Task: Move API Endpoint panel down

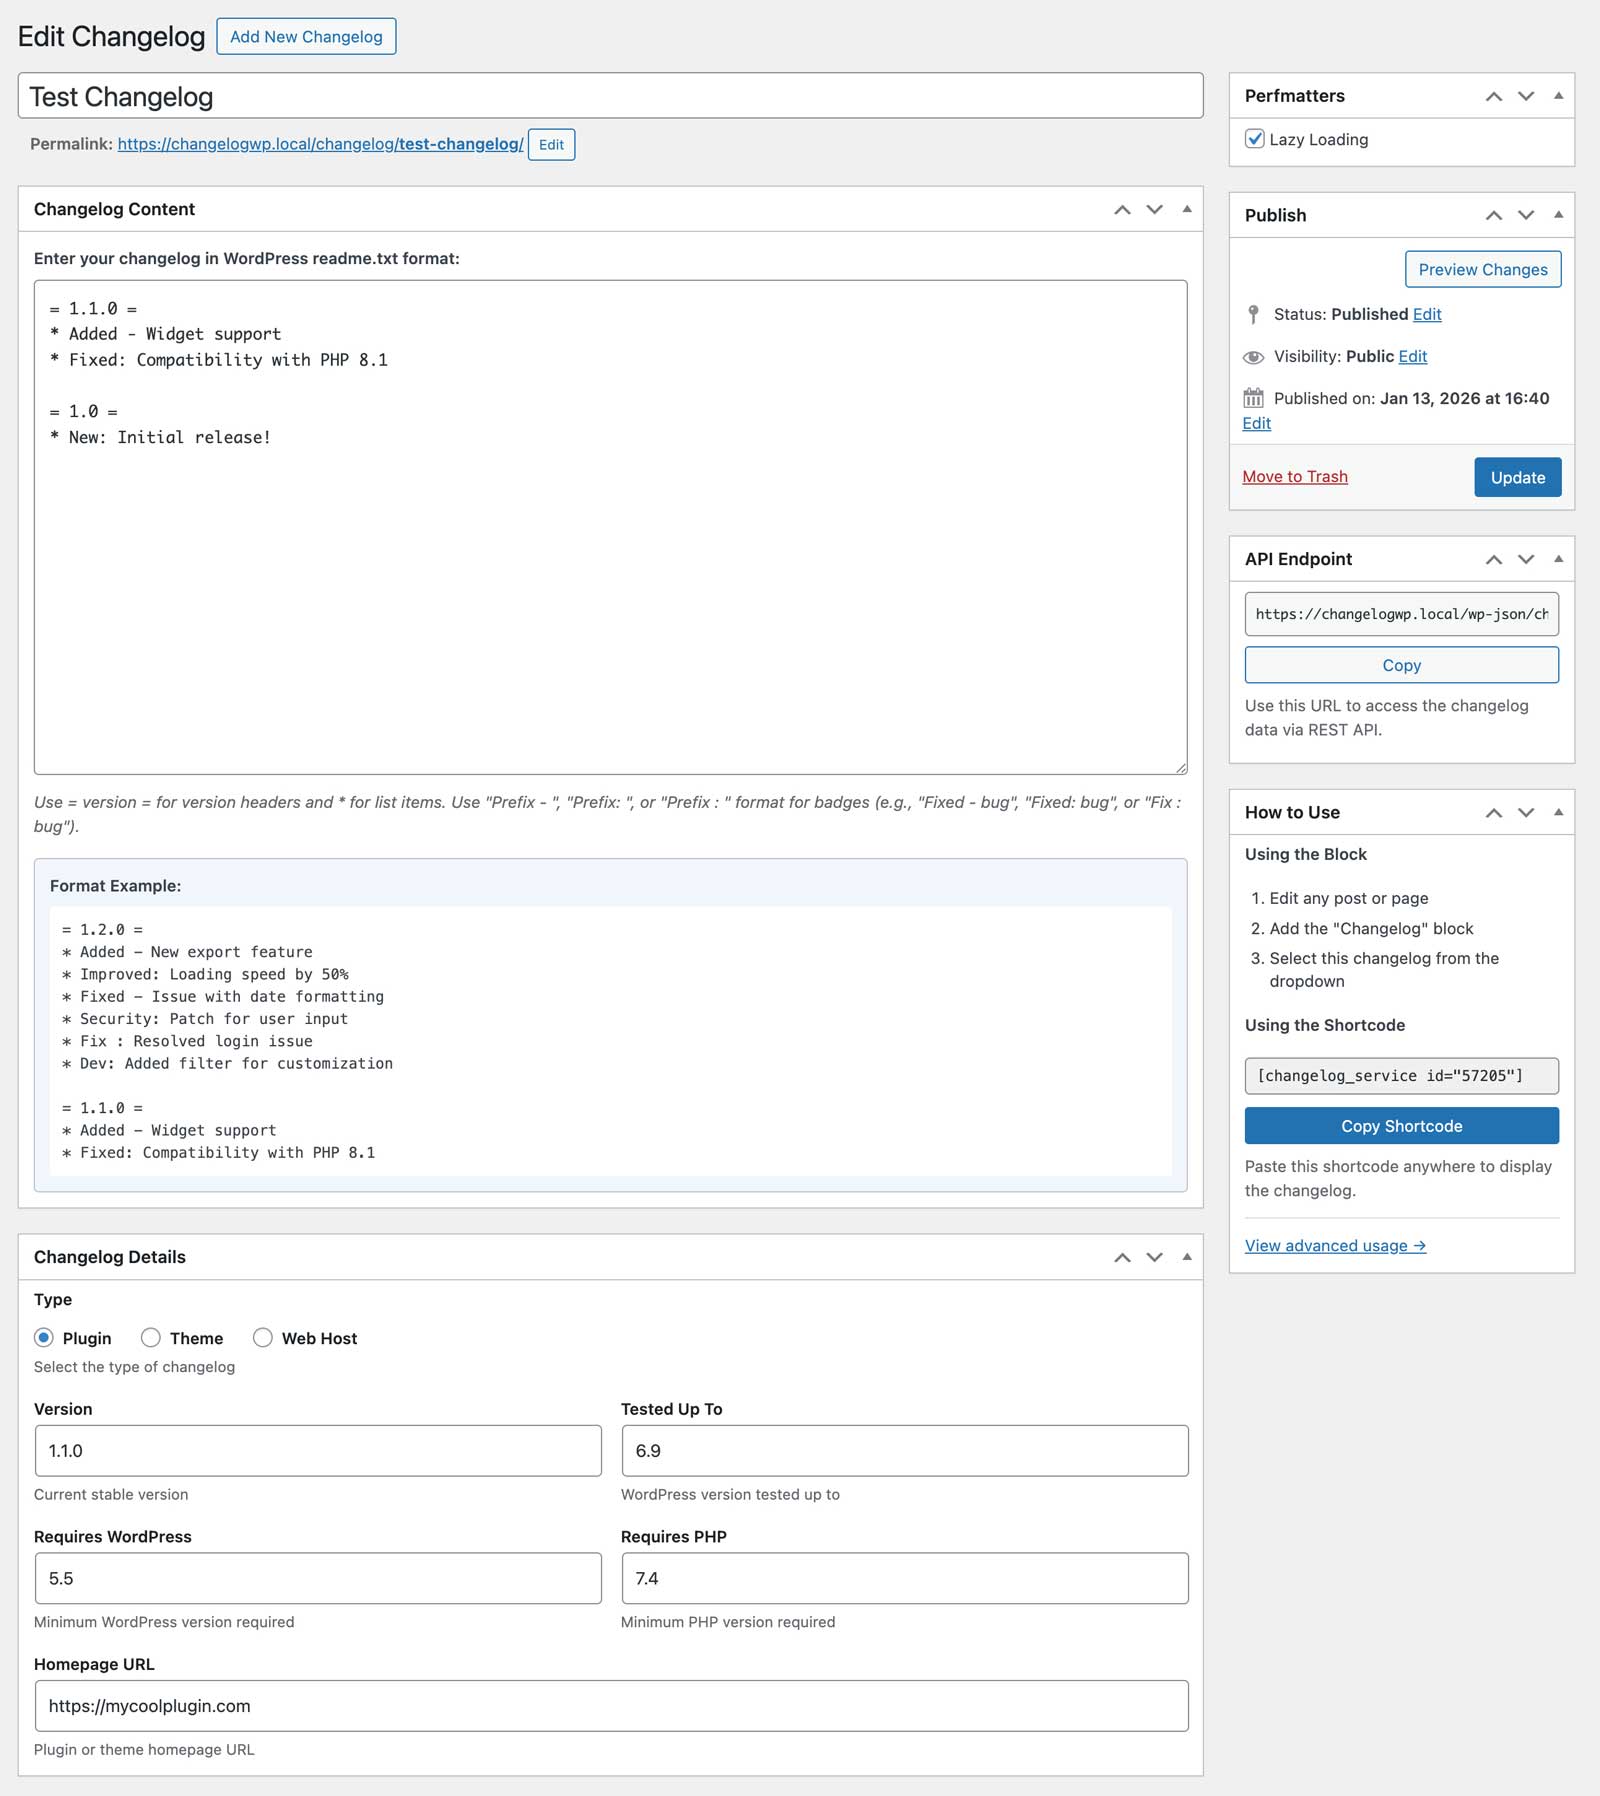Action: (x=1526, y=559)
